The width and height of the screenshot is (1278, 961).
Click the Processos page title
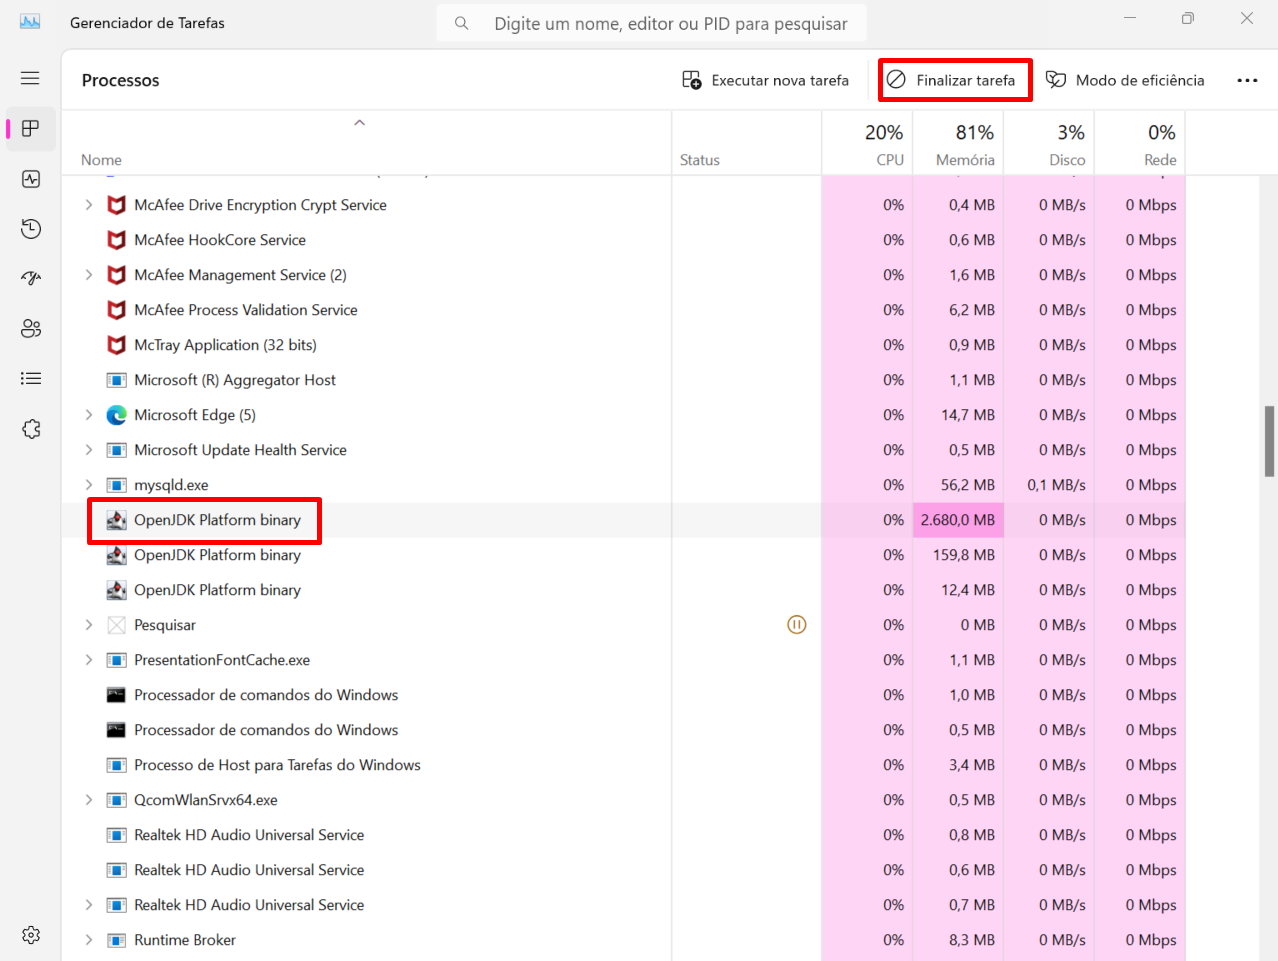click(x=121, y=80)
